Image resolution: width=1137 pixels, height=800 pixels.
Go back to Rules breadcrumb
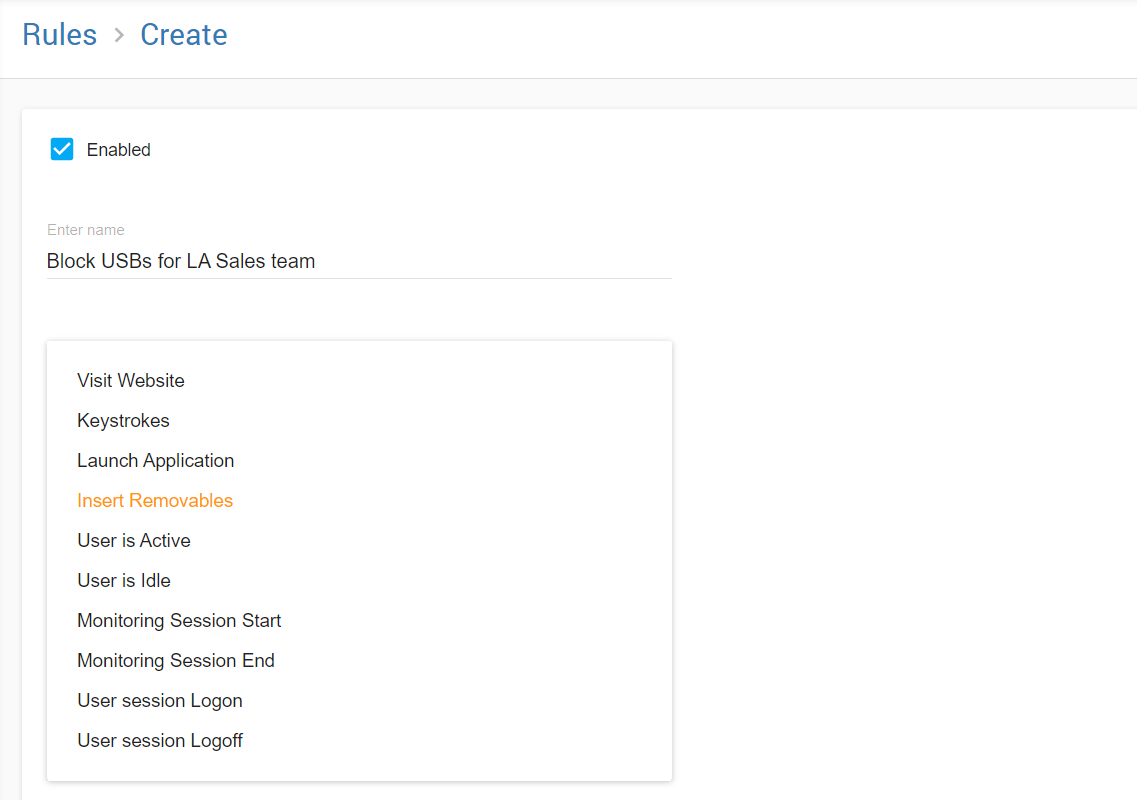pos(60,35)
